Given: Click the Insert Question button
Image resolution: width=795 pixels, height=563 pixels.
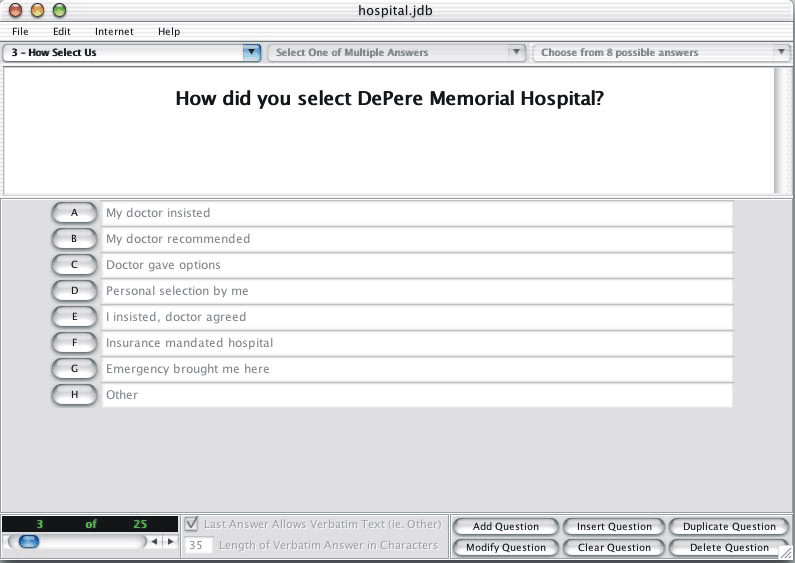Looking at the screenshot, I should [x=614, y=526].
